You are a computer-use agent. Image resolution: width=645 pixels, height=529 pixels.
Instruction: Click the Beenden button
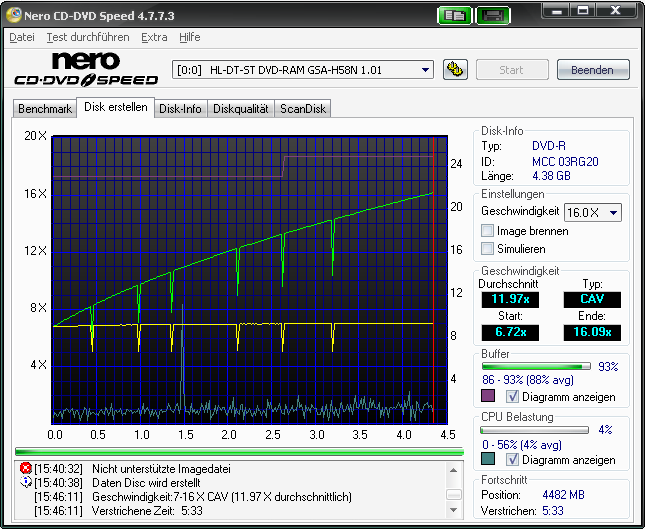click(x=593, y=70)
